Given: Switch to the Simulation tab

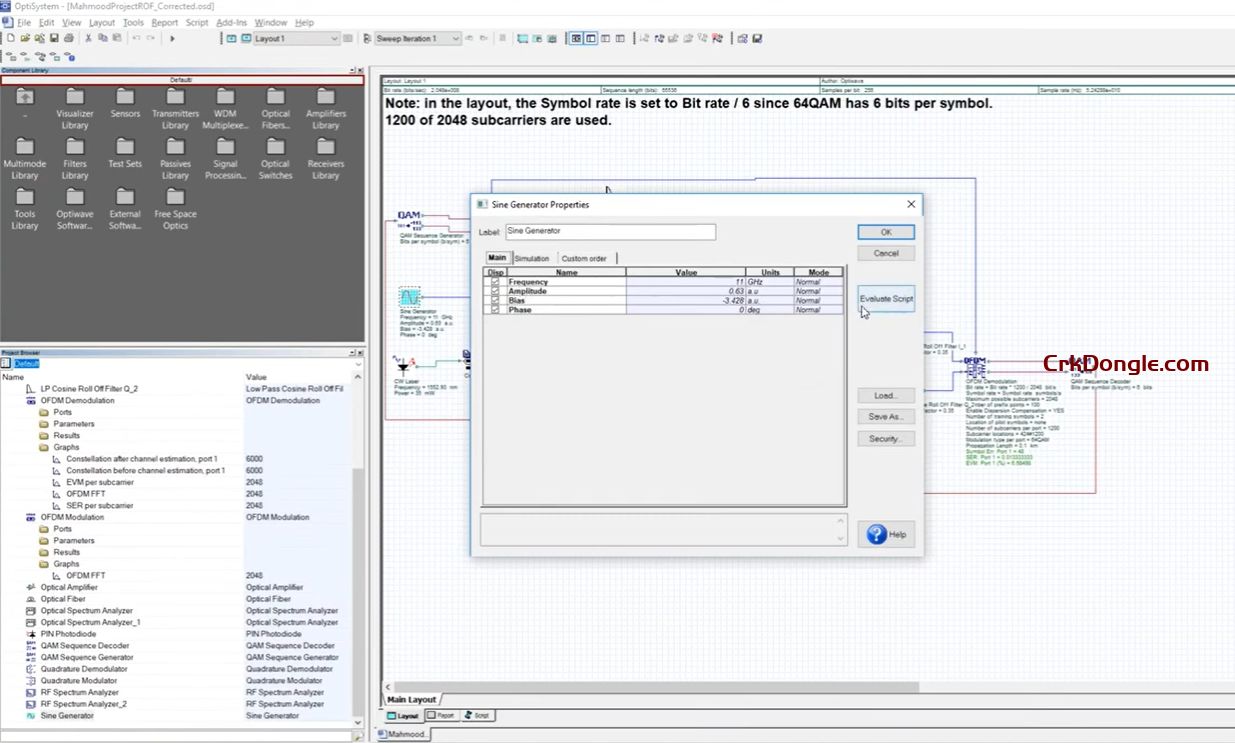Looking at the screenshot, I should click(532, 258).
